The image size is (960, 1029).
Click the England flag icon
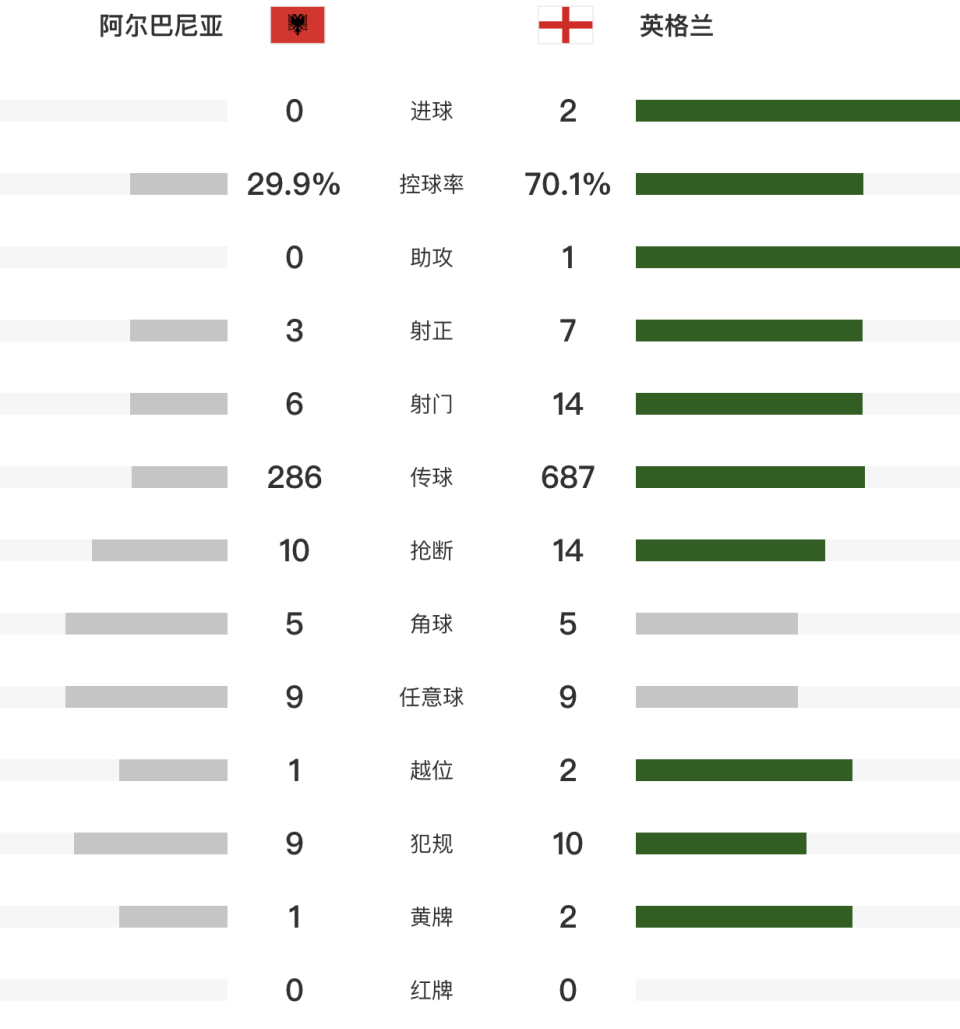565,25
